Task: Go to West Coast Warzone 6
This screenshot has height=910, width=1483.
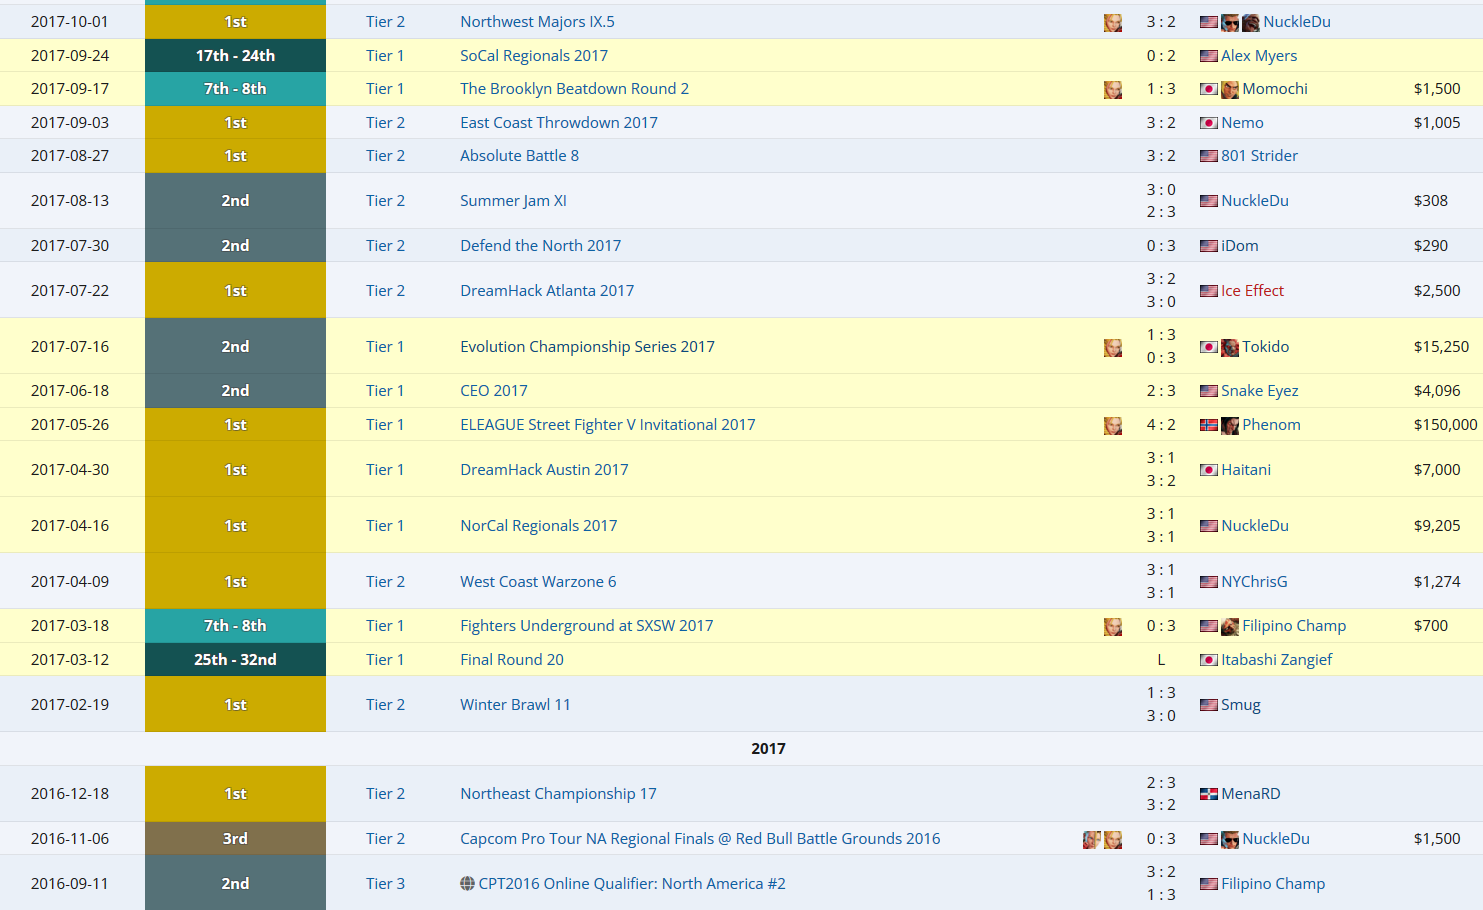Action: tap(538, 582)
